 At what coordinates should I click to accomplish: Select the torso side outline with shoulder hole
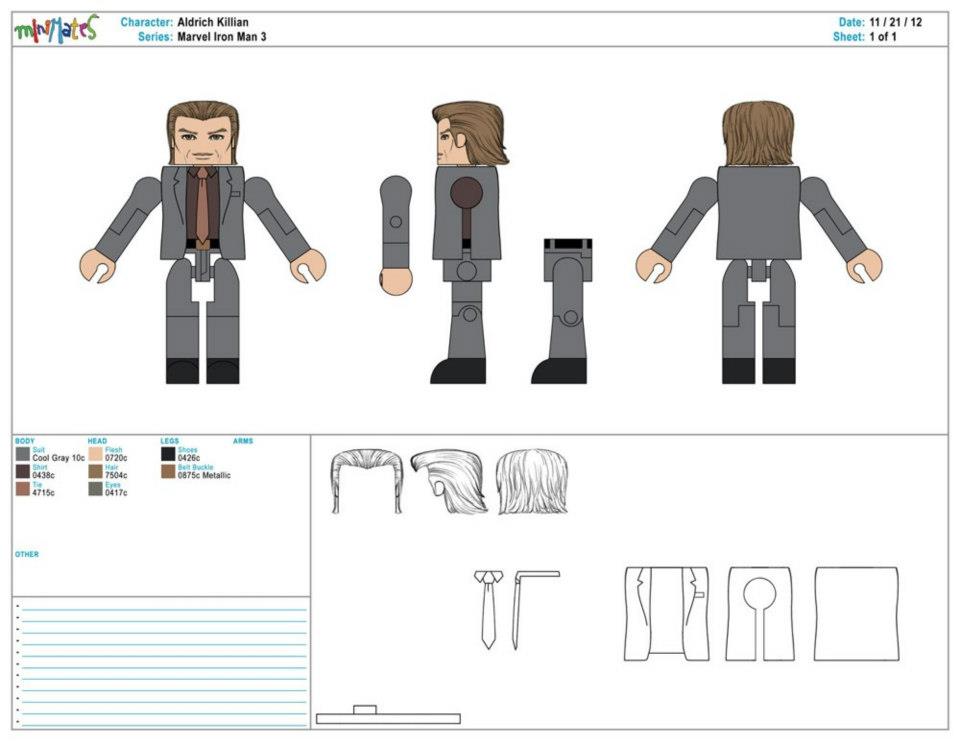(760, 614)
